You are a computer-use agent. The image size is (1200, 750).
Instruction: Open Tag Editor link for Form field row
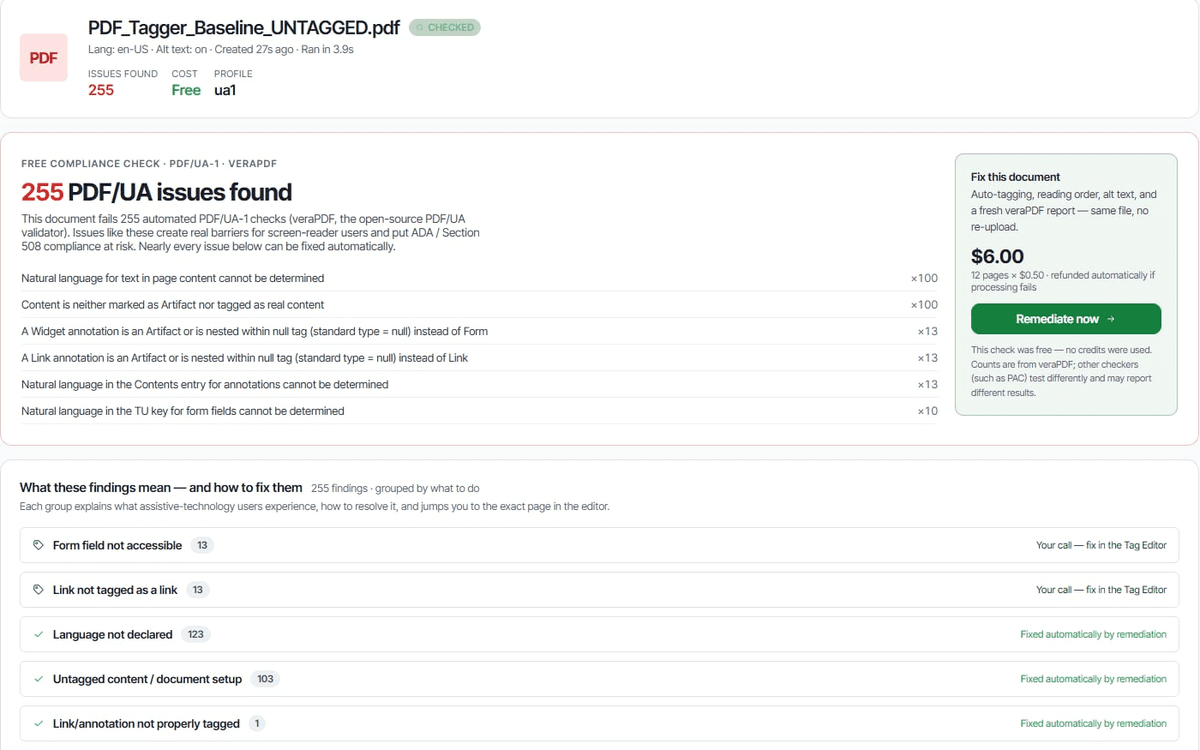click(x=1101, y=546)
